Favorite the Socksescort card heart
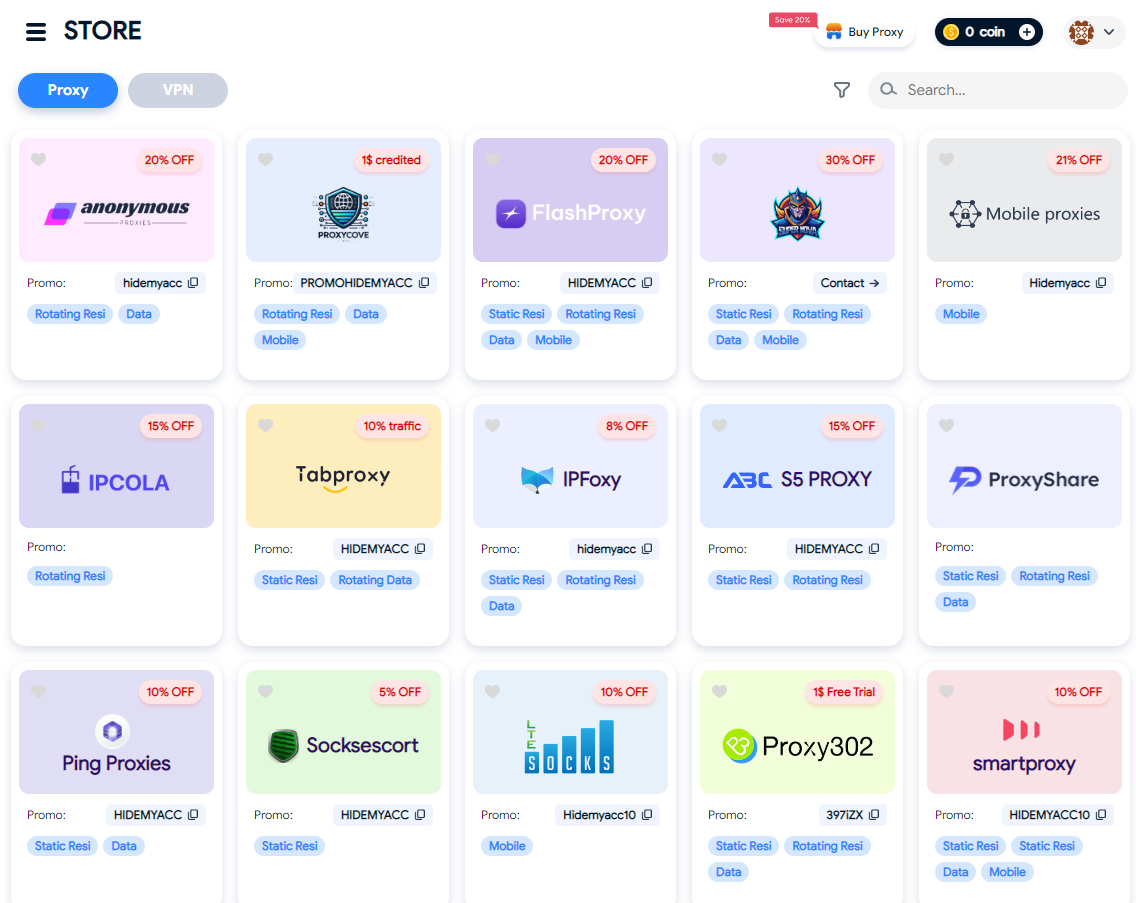Image resolution: width=1136 pixels, height=903 pixels. point(265,691)
